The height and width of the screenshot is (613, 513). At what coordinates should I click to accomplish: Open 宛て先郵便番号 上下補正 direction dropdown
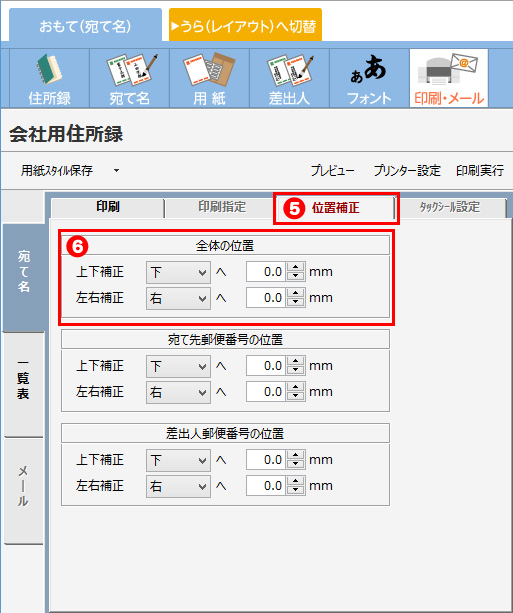(x=178, y=366)
